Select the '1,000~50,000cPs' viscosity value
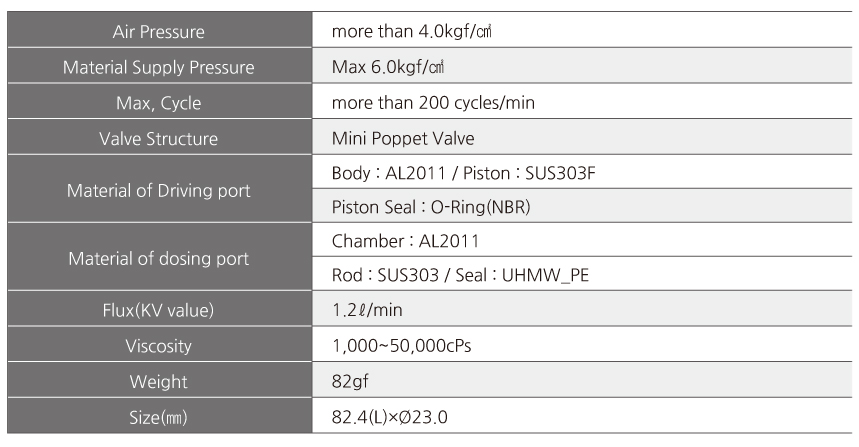The image size is (859, 447). point(402,346)
